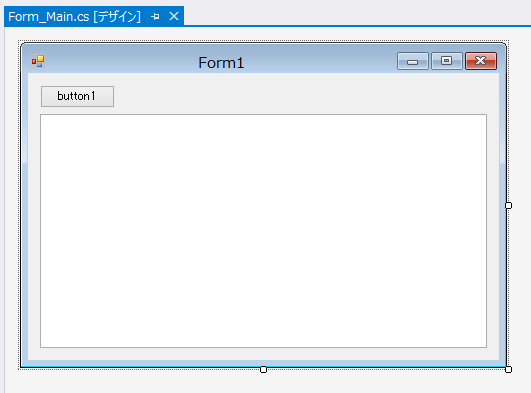Click gray form padding beneath the white text box
Image resolution: width=531 pixels, height=393 pixels.
point(263,354)
